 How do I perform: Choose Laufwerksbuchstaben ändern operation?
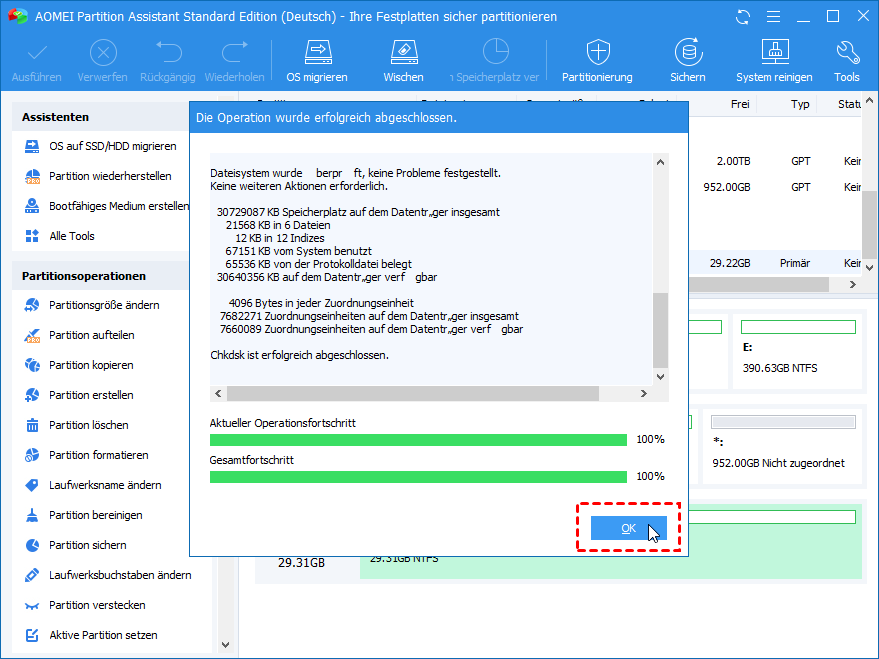pyautogui.click(x=108, y=575)
